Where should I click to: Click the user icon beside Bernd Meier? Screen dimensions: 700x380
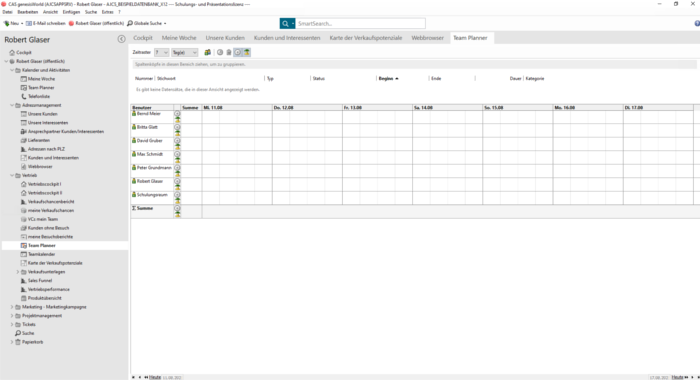coord(134,114)
